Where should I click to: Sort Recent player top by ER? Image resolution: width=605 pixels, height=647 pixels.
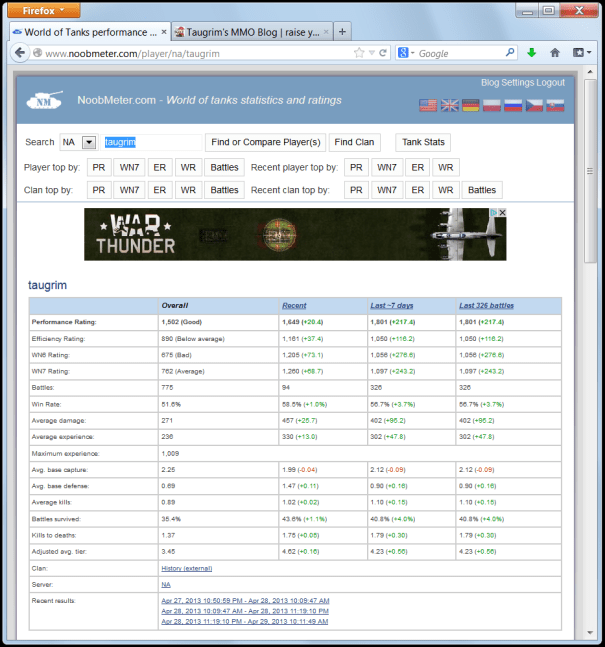coord(418,168)
